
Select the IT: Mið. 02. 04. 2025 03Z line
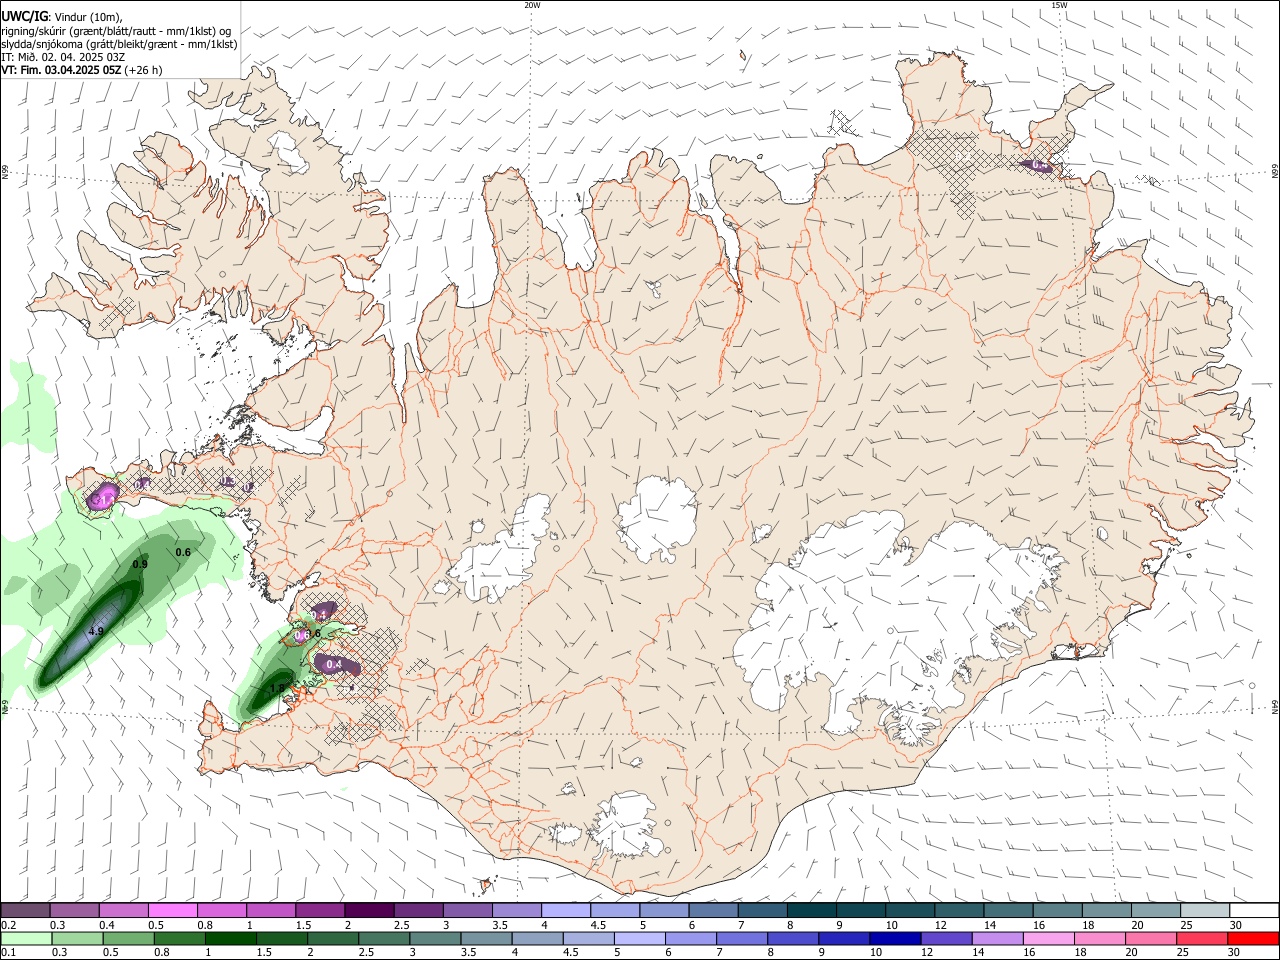(63, 57)
